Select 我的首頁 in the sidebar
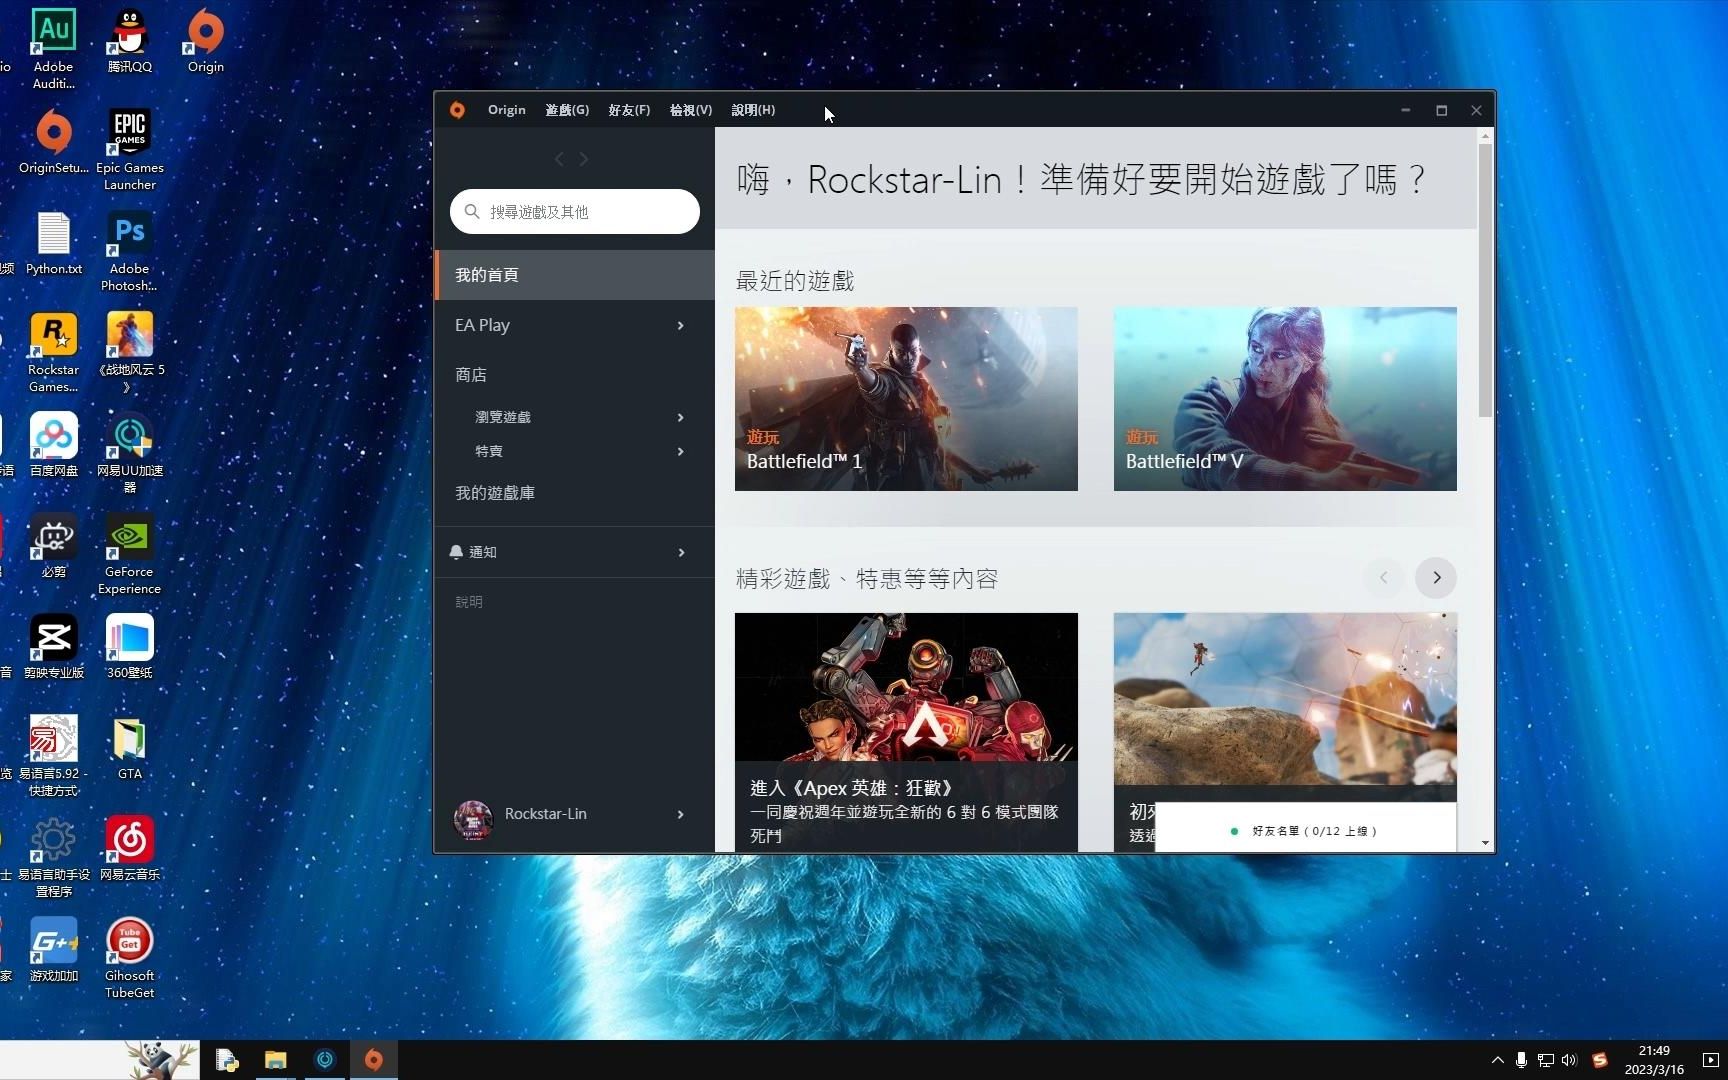1728x1080 pixels. tap(575, 275)
